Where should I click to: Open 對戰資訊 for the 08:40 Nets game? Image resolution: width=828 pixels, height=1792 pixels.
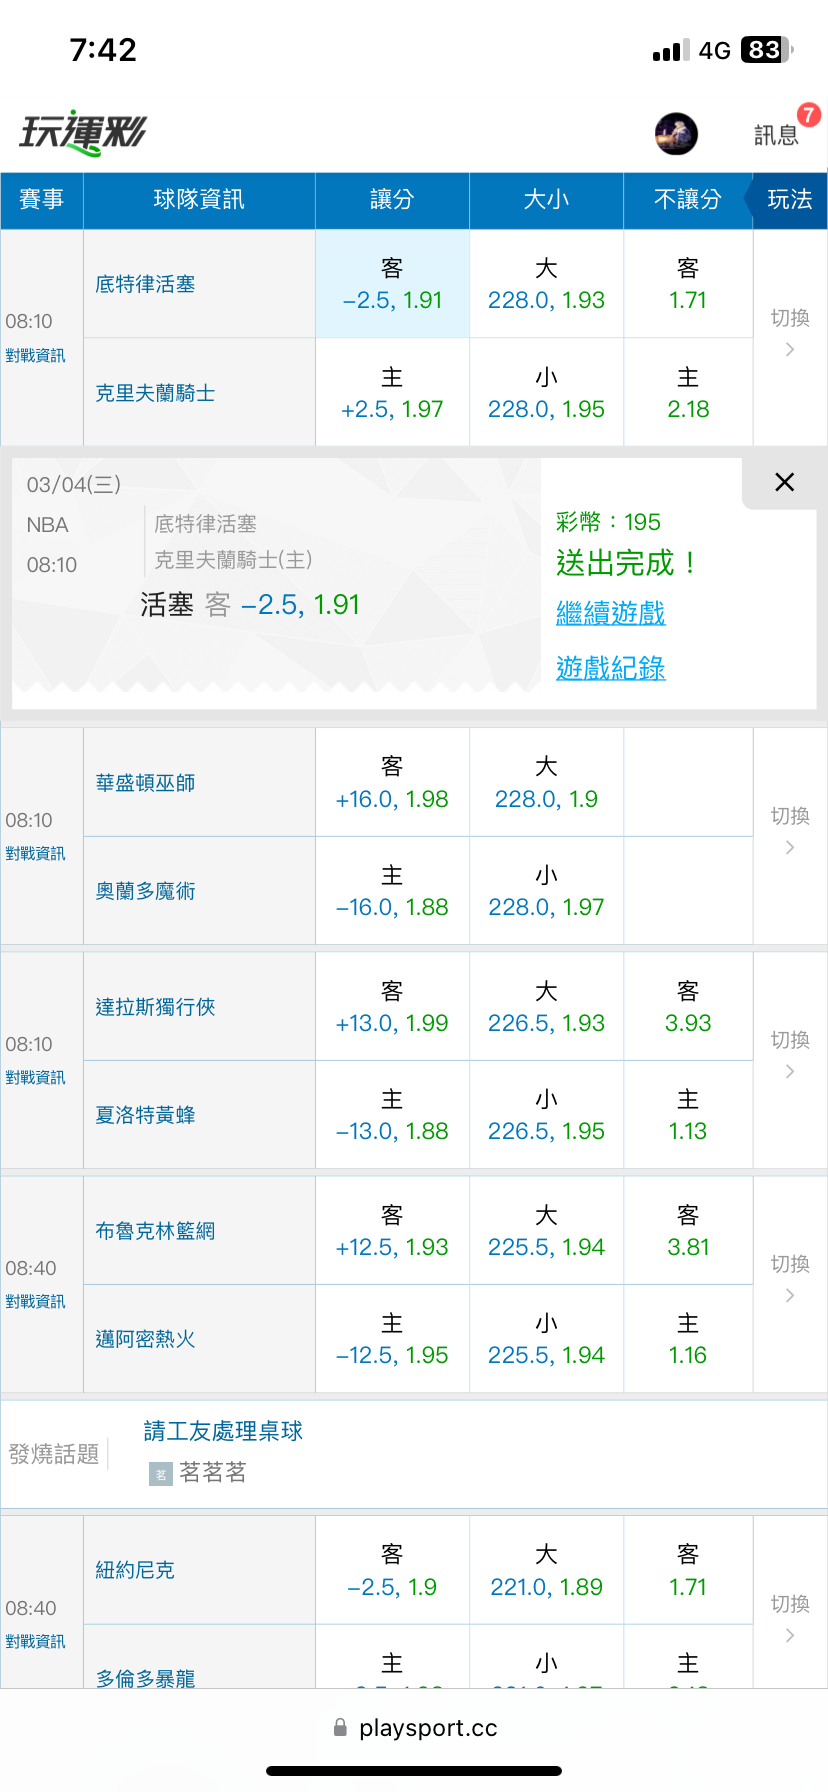[x=36, y=1302]
